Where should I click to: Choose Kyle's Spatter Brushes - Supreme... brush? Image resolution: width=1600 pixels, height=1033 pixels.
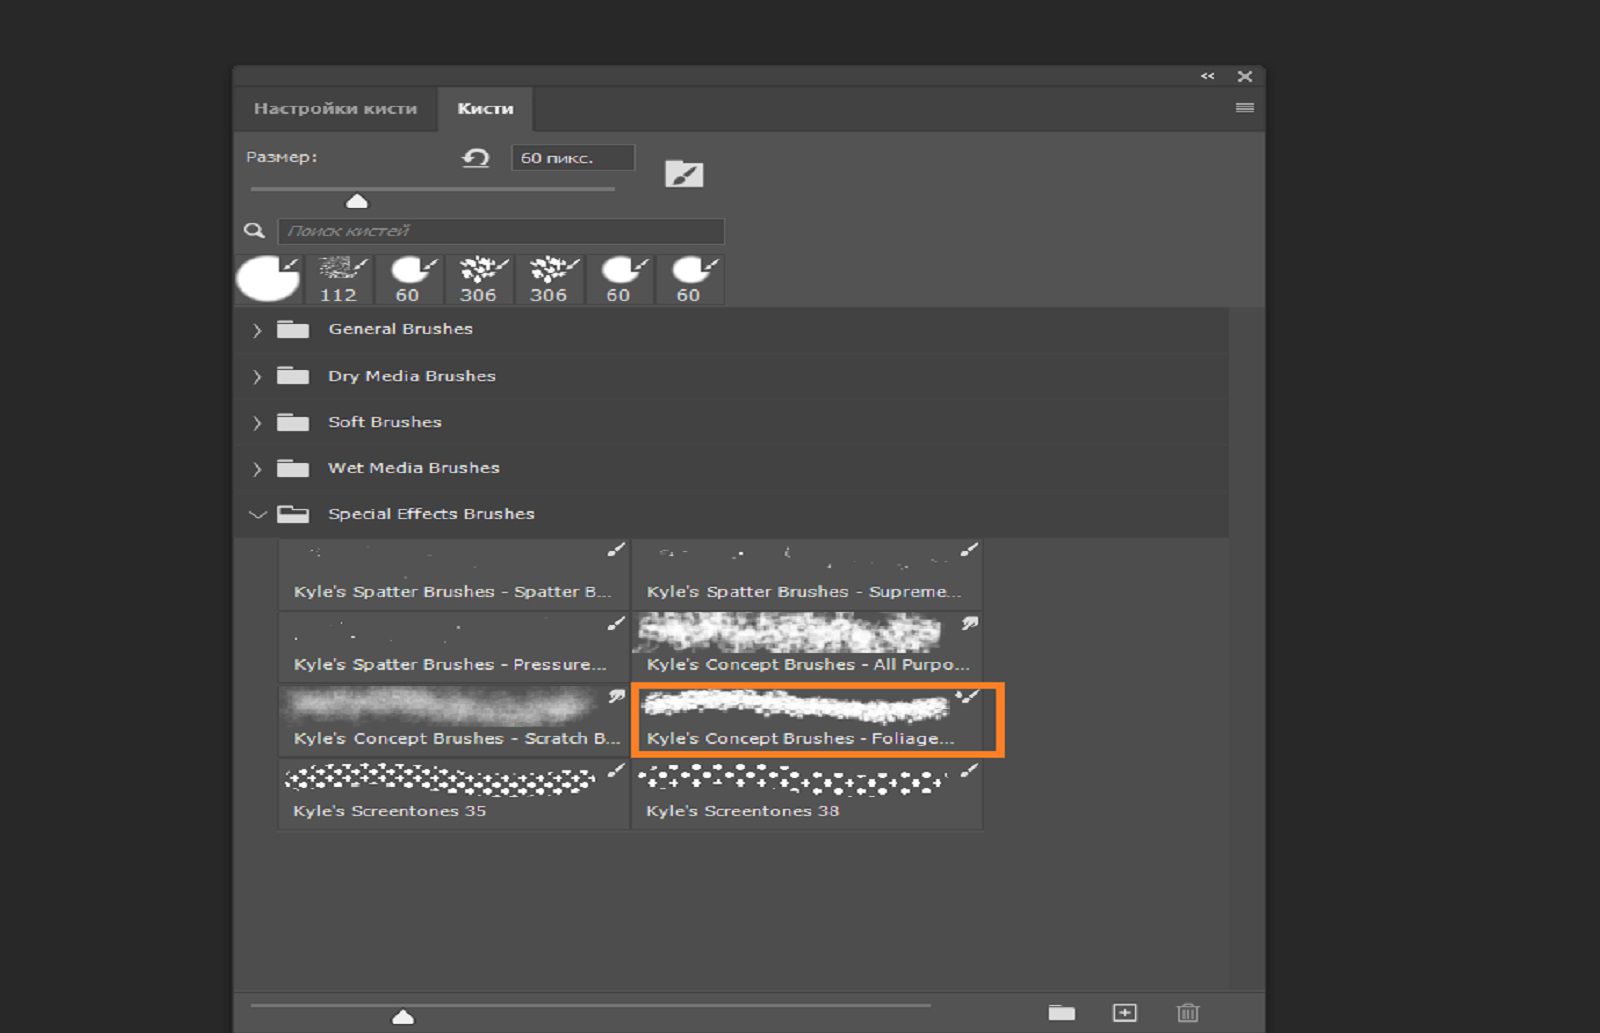(807, 574)
